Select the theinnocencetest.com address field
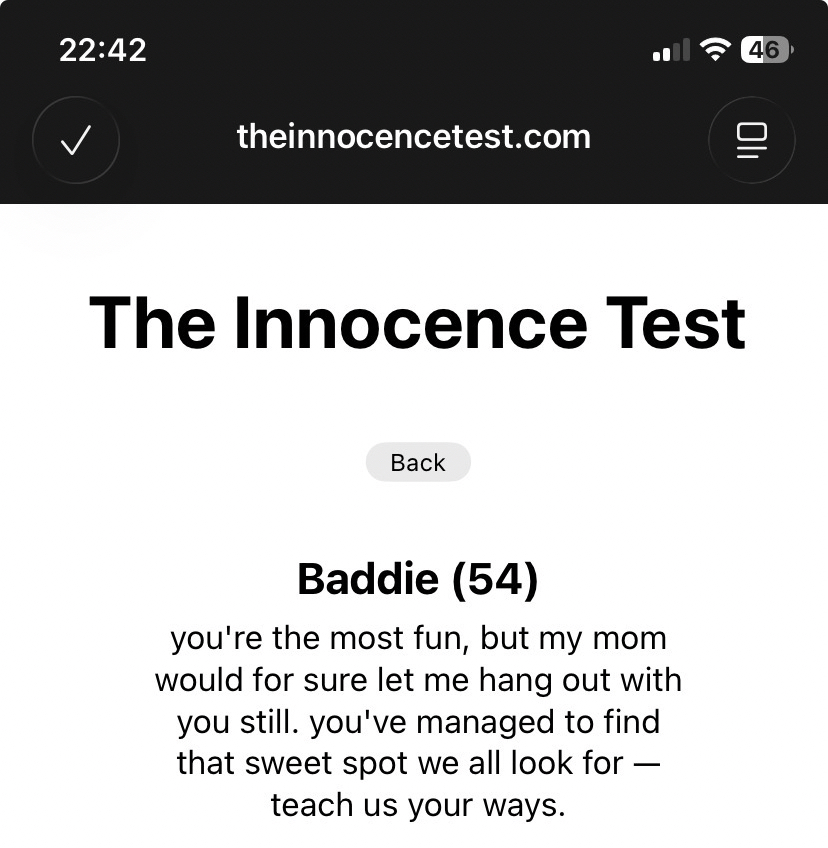This screenshot has height=848, width=828. point(414,137)
